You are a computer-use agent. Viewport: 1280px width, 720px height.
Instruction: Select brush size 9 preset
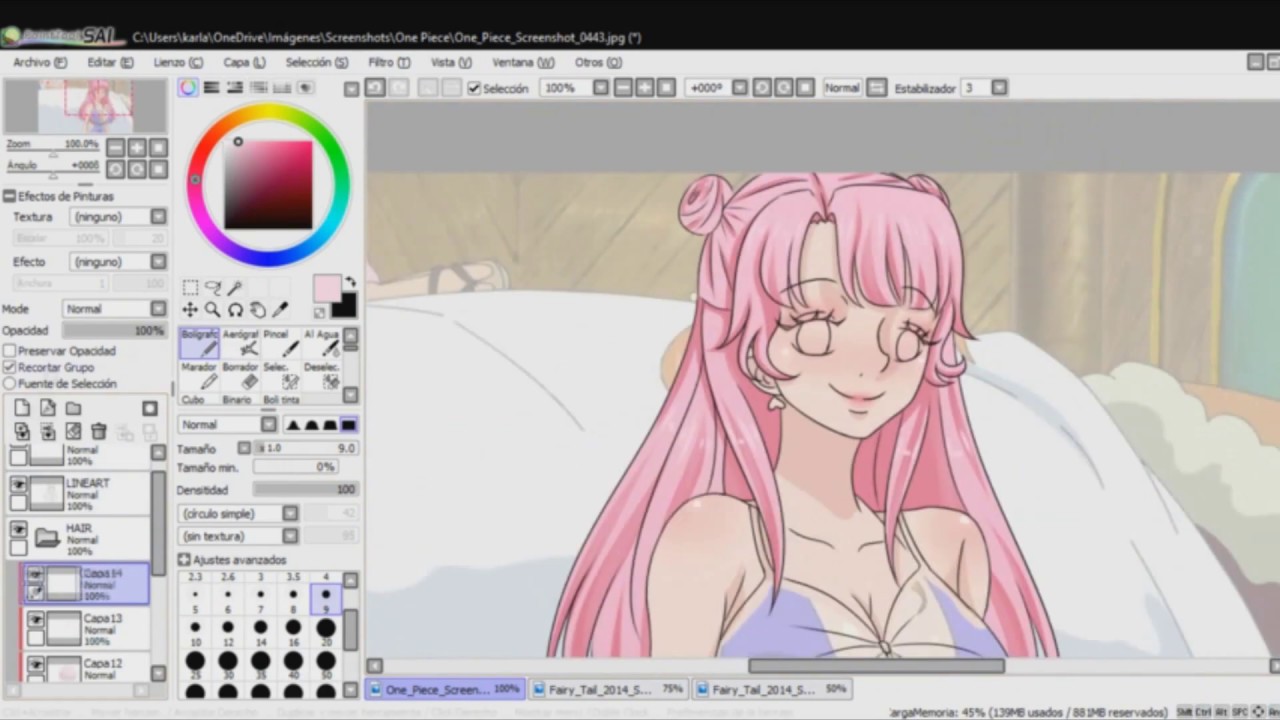coord(326,600)
